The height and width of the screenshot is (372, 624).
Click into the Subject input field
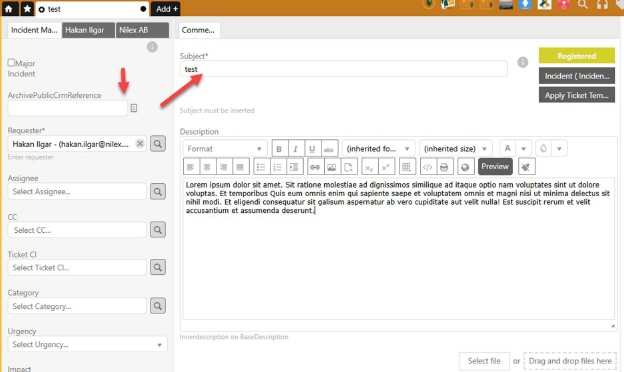[343, 69]
